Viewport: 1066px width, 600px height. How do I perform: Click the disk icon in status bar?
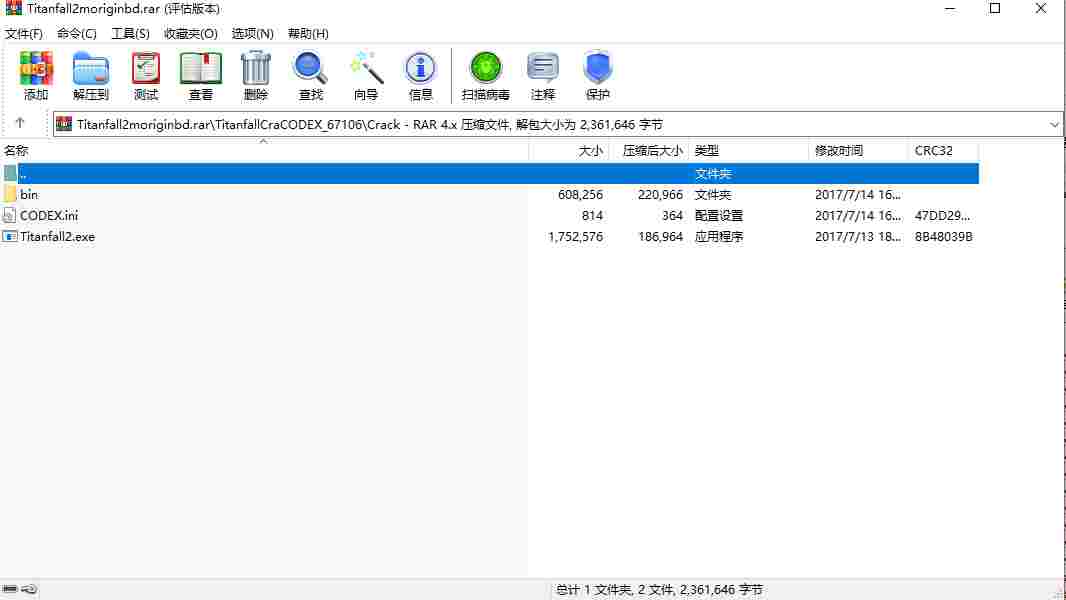coord(10,589)
